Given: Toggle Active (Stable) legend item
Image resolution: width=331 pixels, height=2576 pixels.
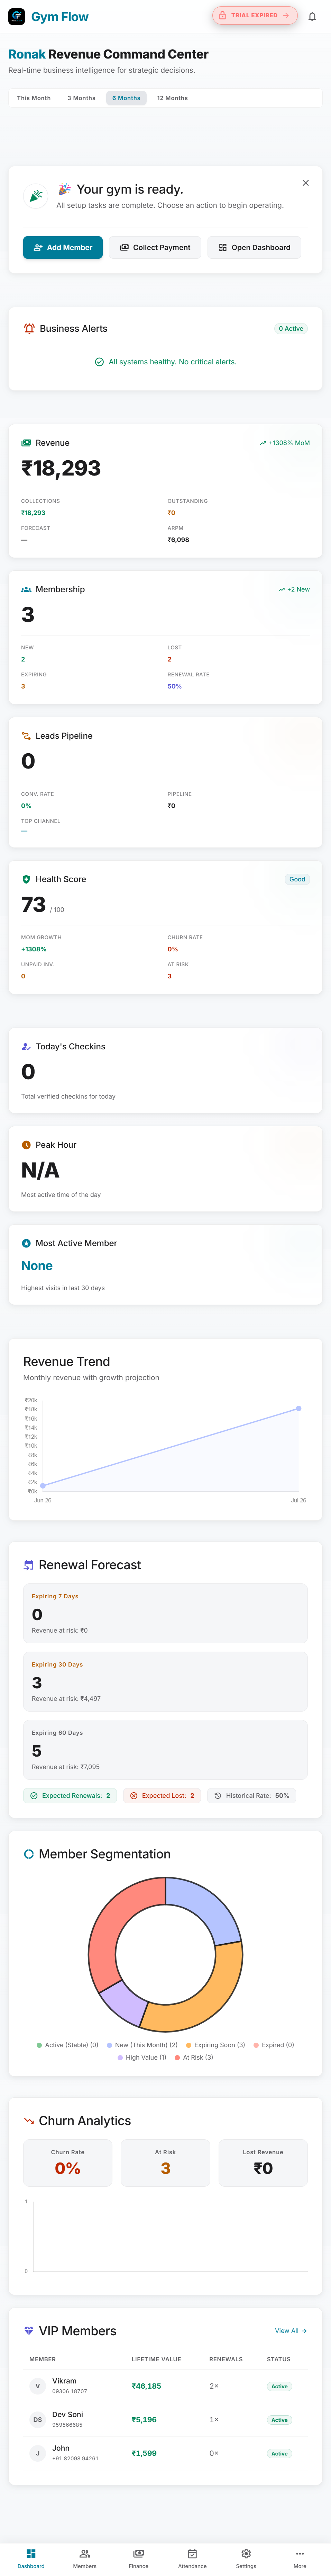Looking at the screenshot, I should click(67, 2045).
